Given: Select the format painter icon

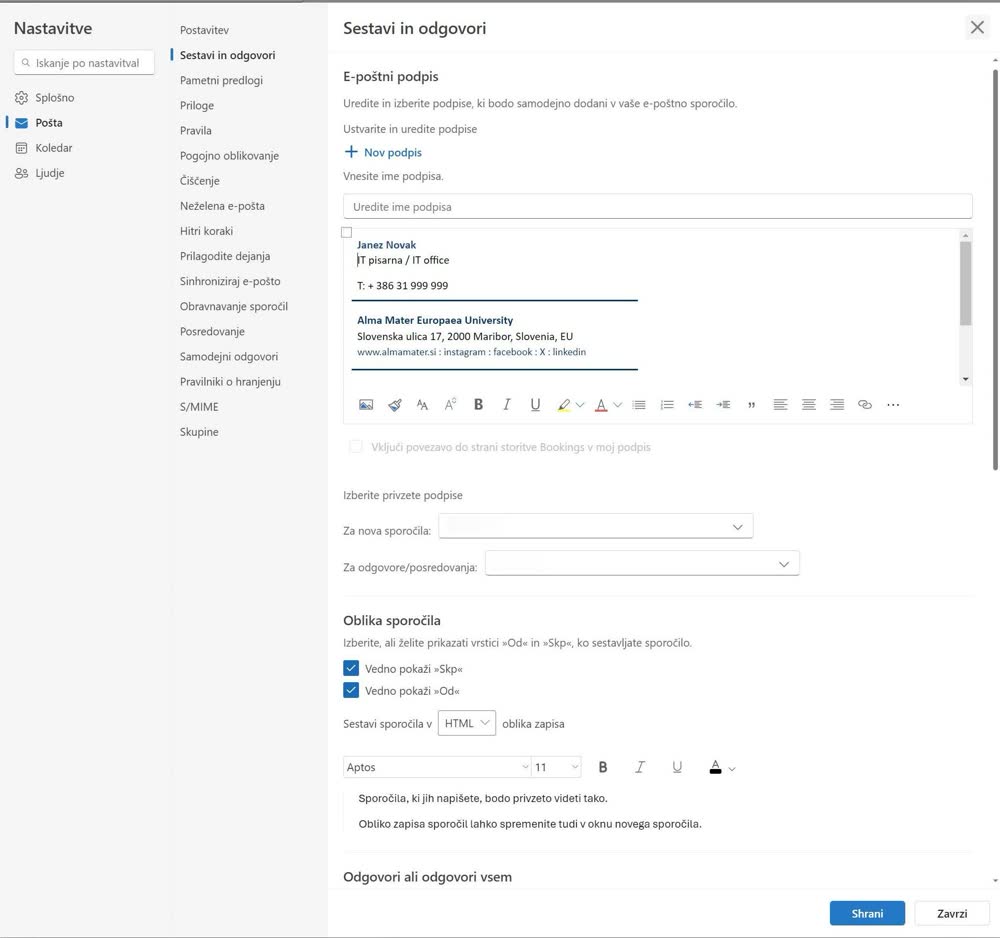Looking at the screenshot, I should [x=395, y=405].
